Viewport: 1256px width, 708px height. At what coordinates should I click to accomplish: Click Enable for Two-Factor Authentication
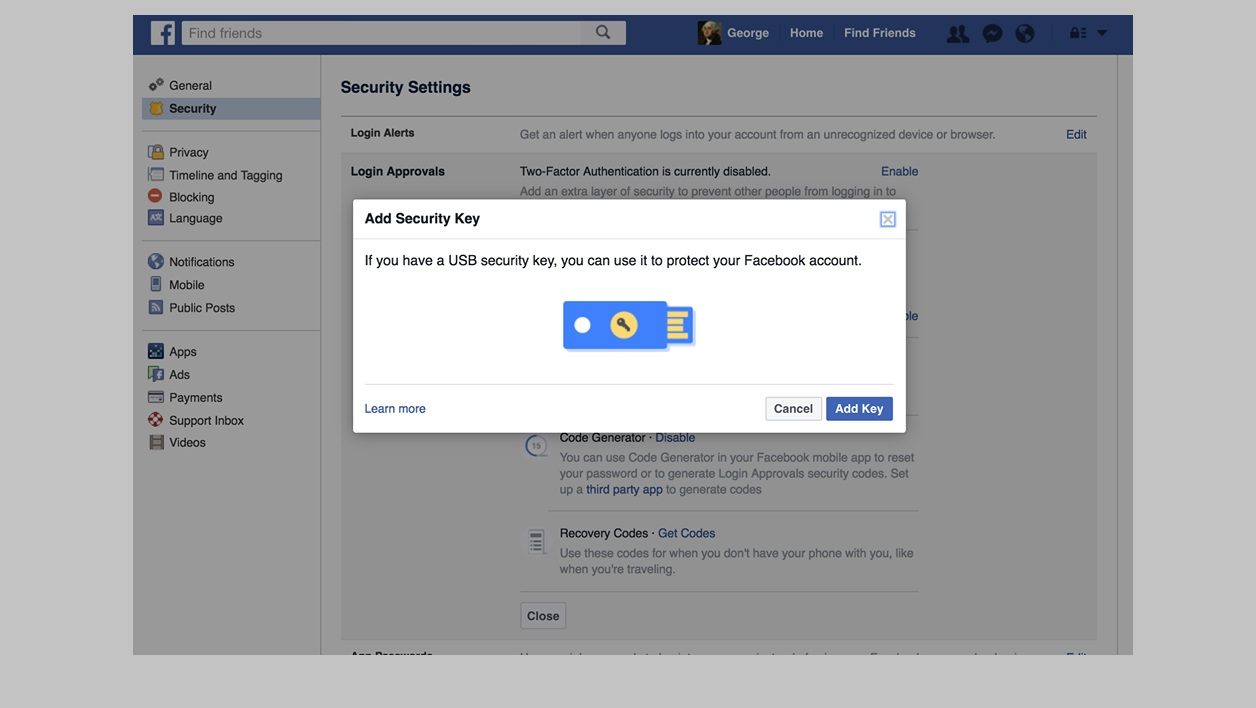coord(899,171)
